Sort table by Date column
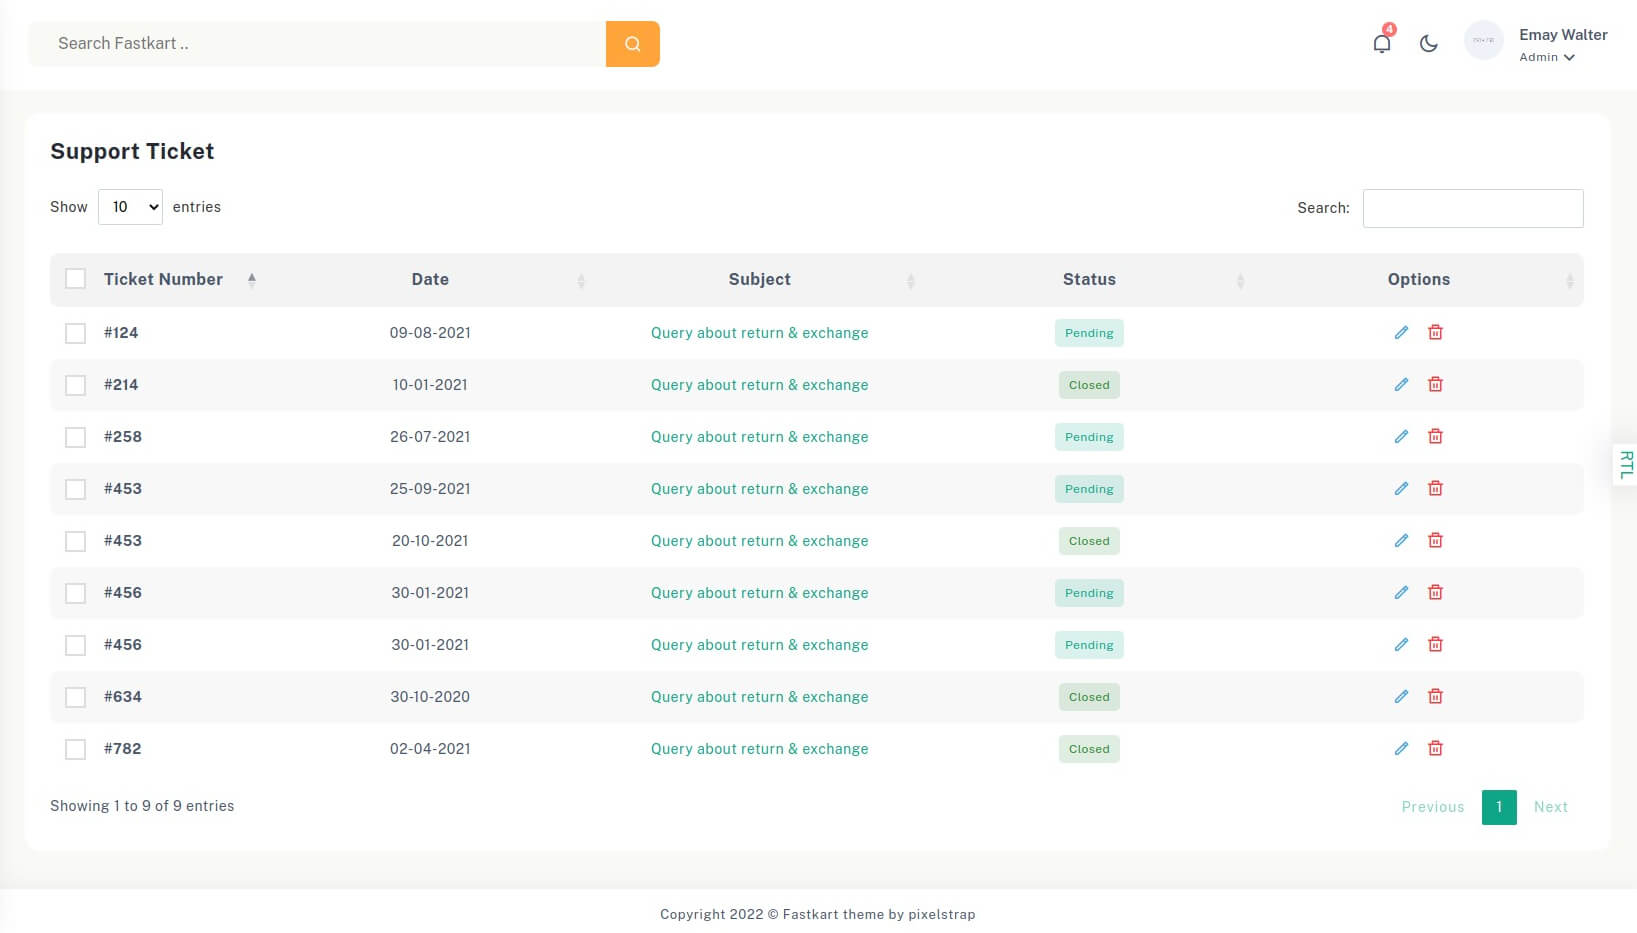The image size is (1637, 933). (430, 280)
